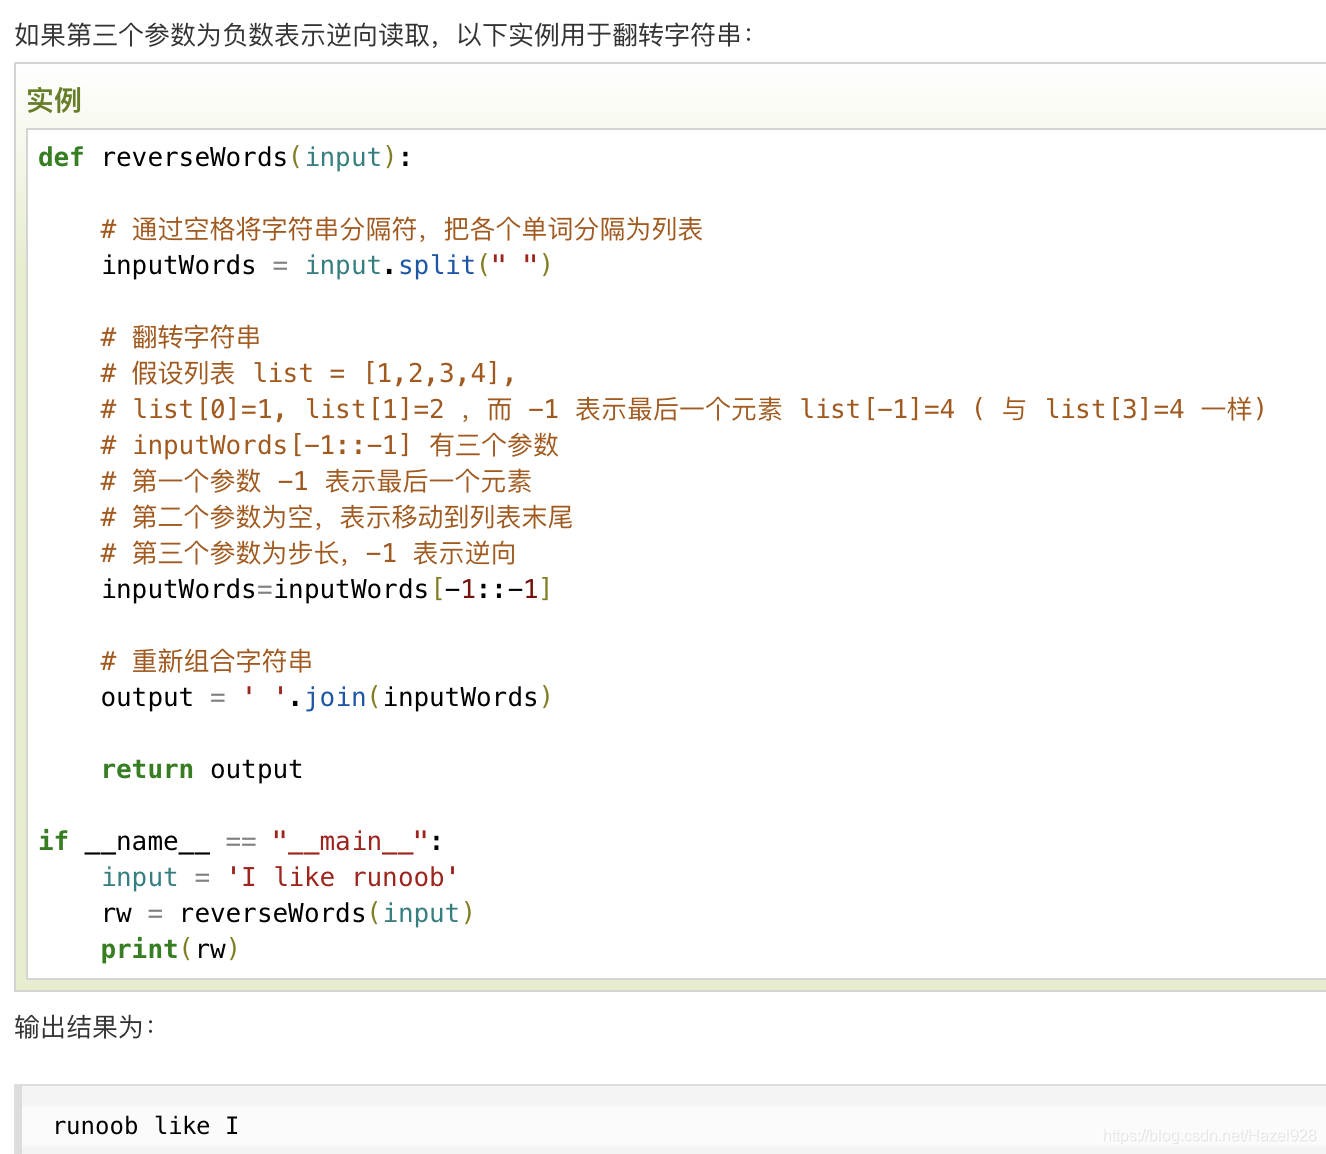Image resolution: width=1326 pixels, height=1154 pixels.
Task: Click the '输出结果为:' label
Action: (x=85, y=1027)
